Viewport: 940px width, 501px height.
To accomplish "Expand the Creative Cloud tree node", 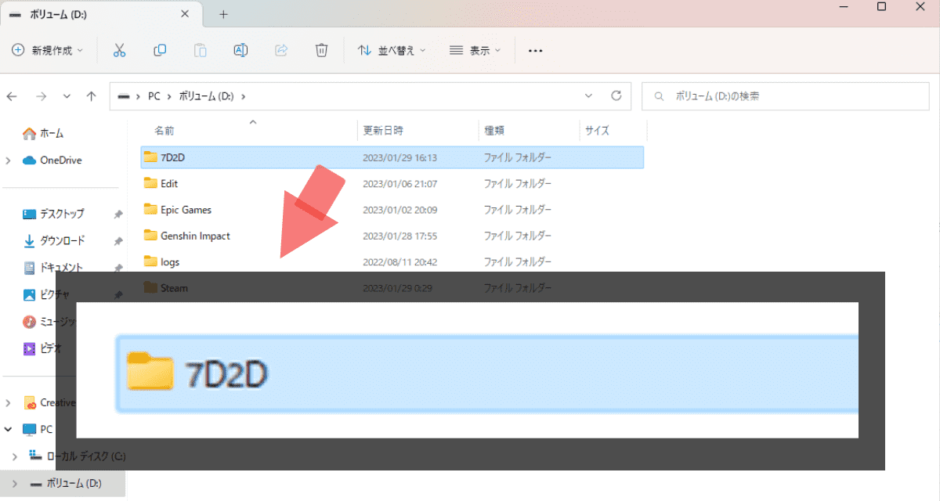I will point(8,403).
